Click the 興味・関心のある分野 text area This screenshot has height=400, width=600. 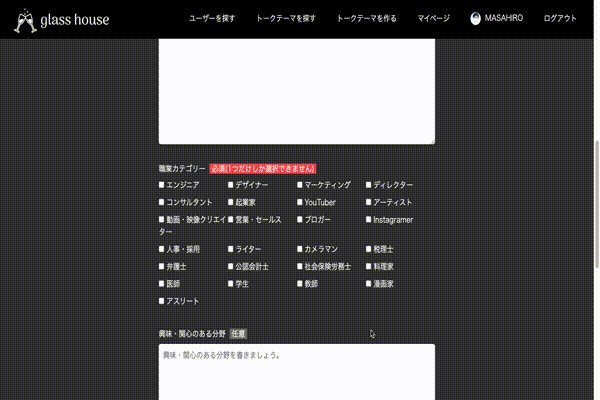point(297,372)
